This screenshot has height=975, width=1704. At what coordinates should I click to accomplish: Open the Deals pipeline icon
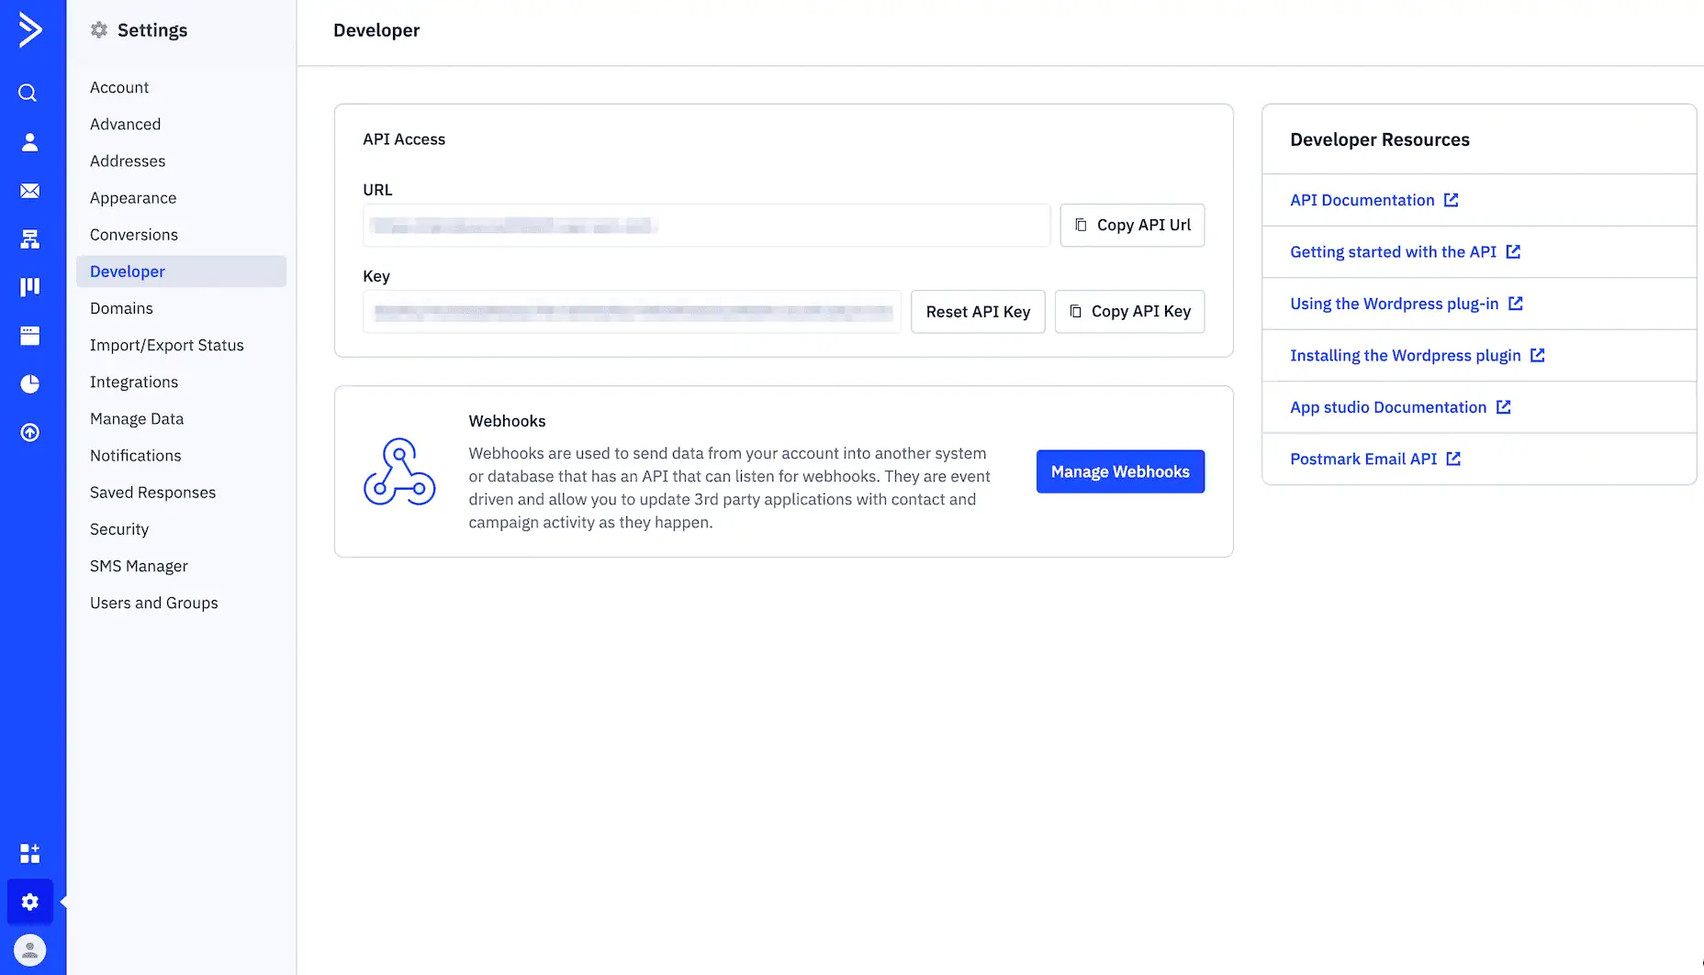point(29,287)
